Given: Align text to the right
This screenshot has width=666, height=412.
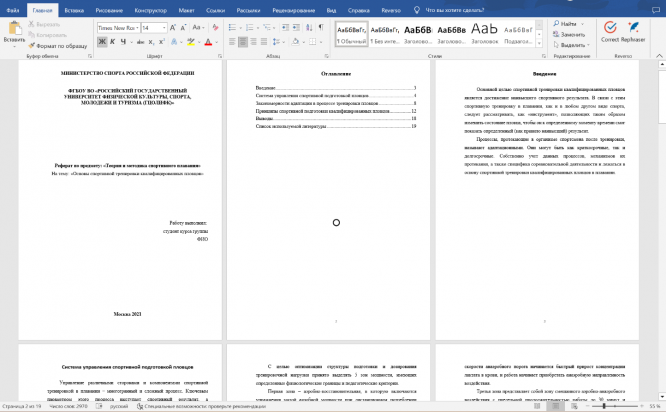Looking at the screenshot, I should coord(254,42).
